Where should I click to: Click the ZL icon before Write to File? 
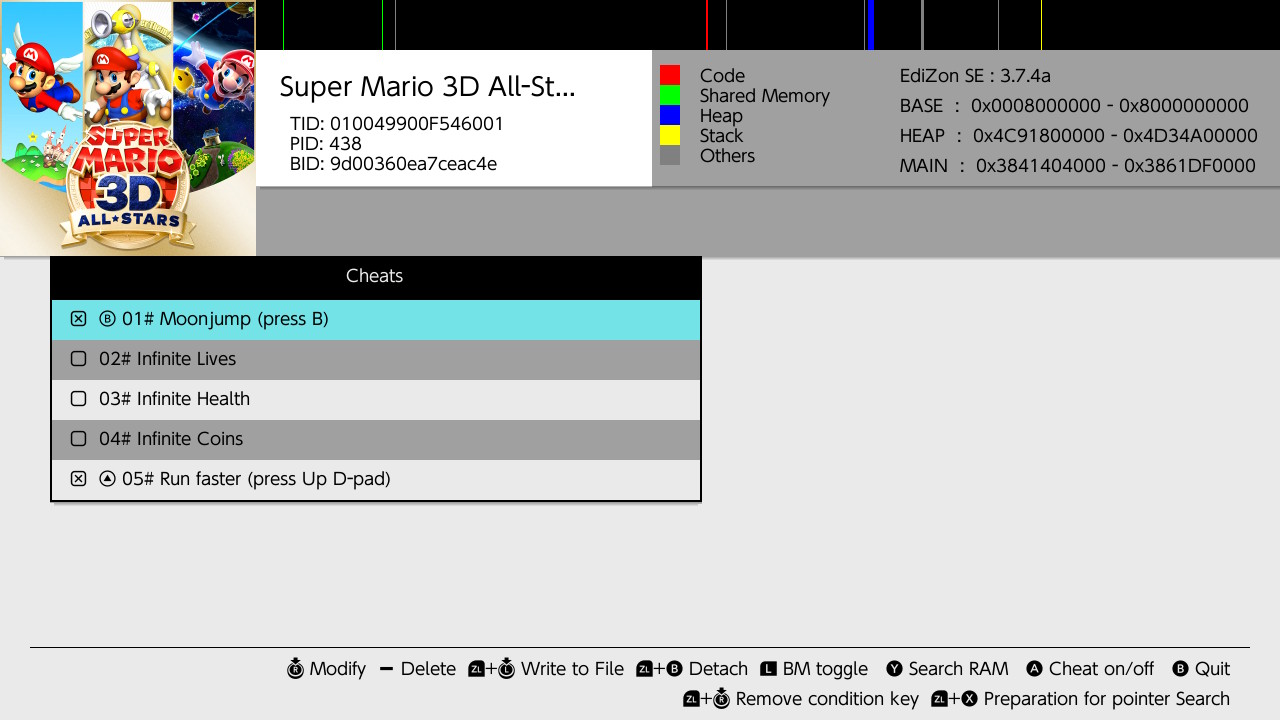point(476,669)
